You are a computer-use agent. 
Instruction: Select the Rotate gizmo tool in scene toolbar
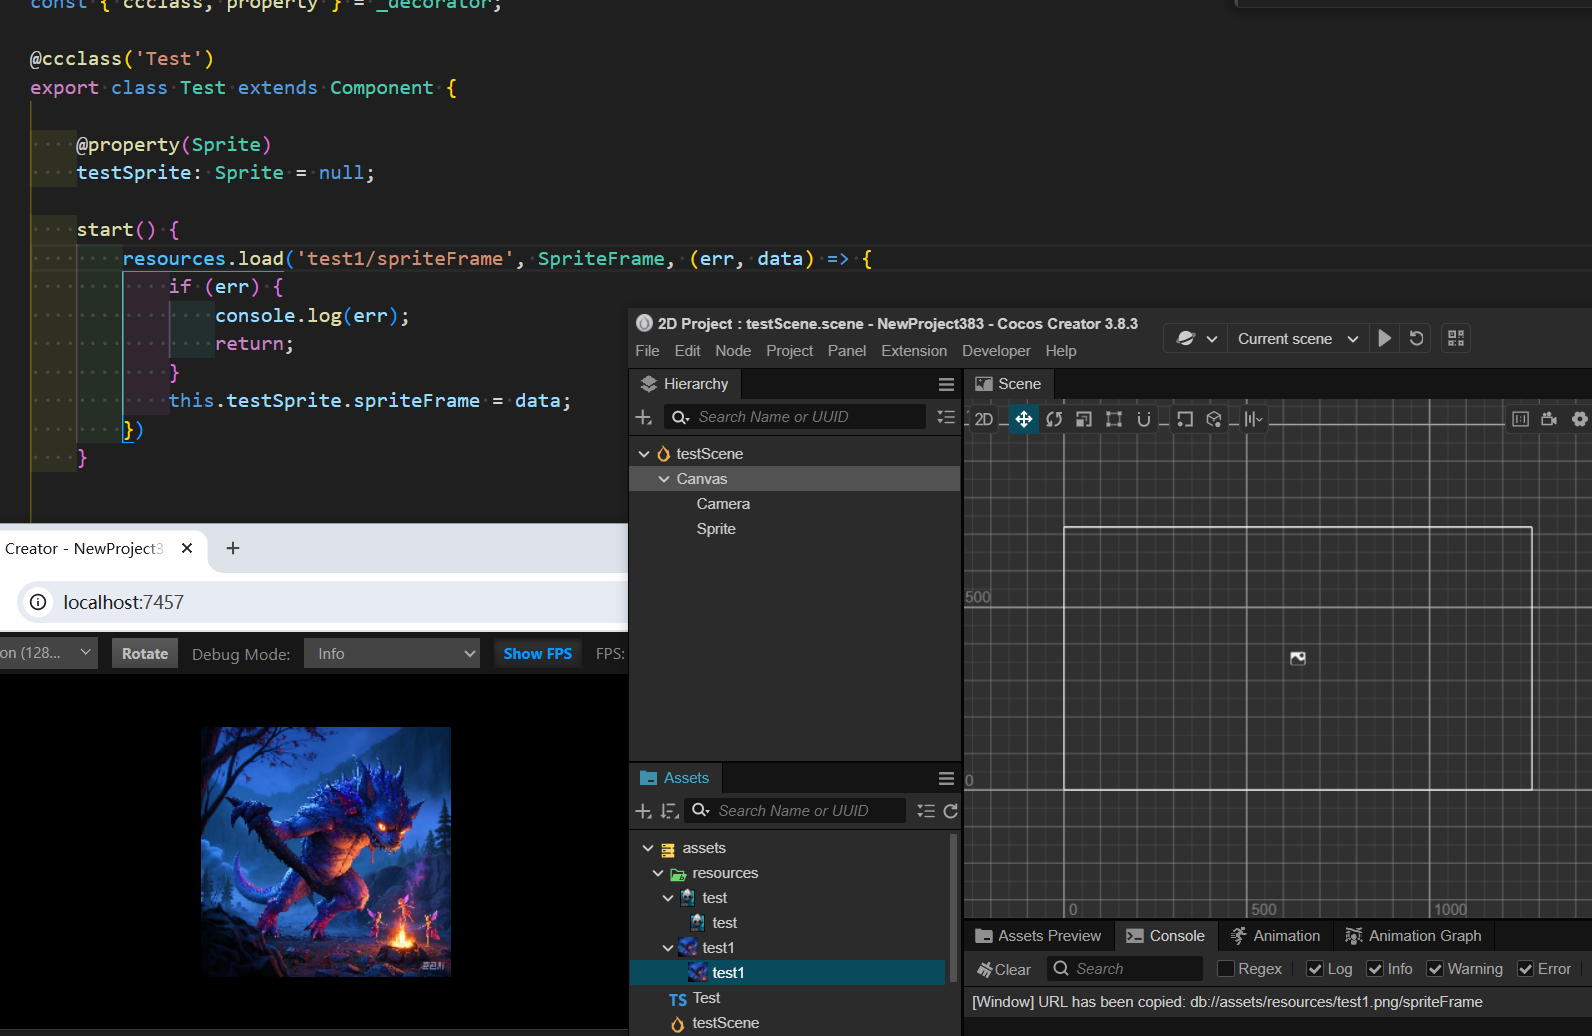coord(1054,419)
